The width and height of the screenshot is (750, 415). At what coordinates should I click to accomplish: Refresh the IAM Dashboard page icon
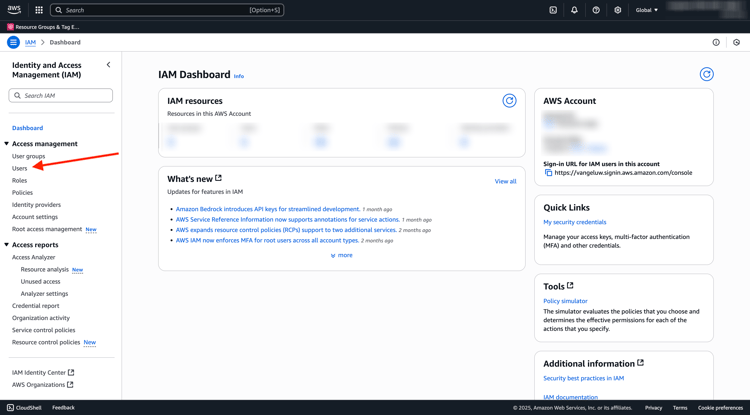(x=706, y=74)
